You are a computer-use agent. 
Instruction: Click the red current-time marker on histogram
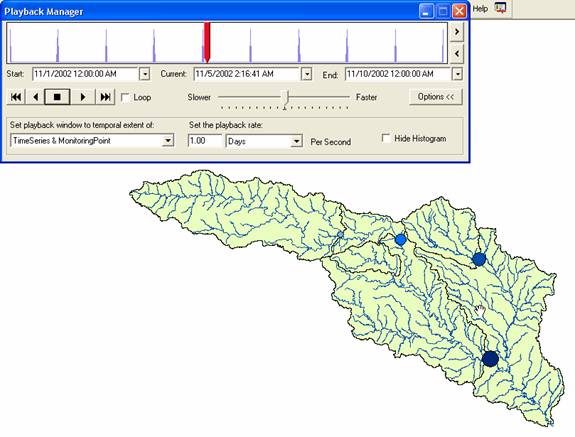207,42
